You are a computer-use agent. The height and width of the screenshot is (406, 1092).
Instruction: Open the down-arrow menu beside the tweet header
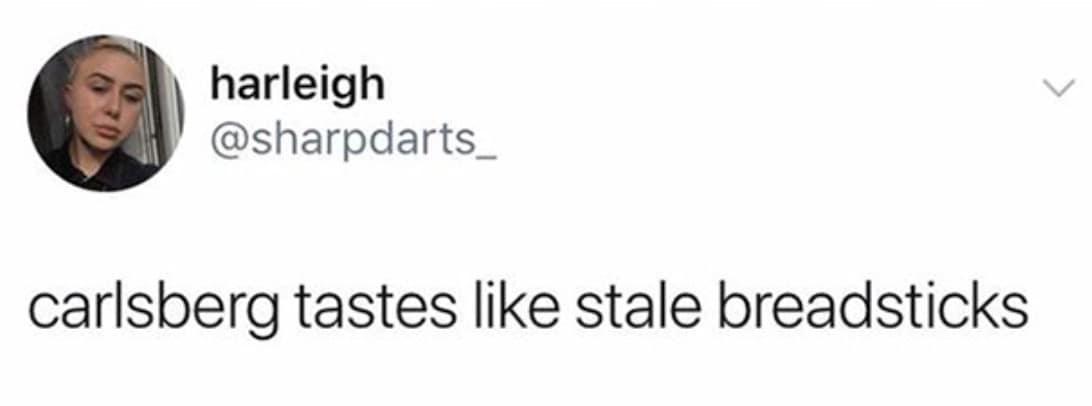click(1056, 88)
